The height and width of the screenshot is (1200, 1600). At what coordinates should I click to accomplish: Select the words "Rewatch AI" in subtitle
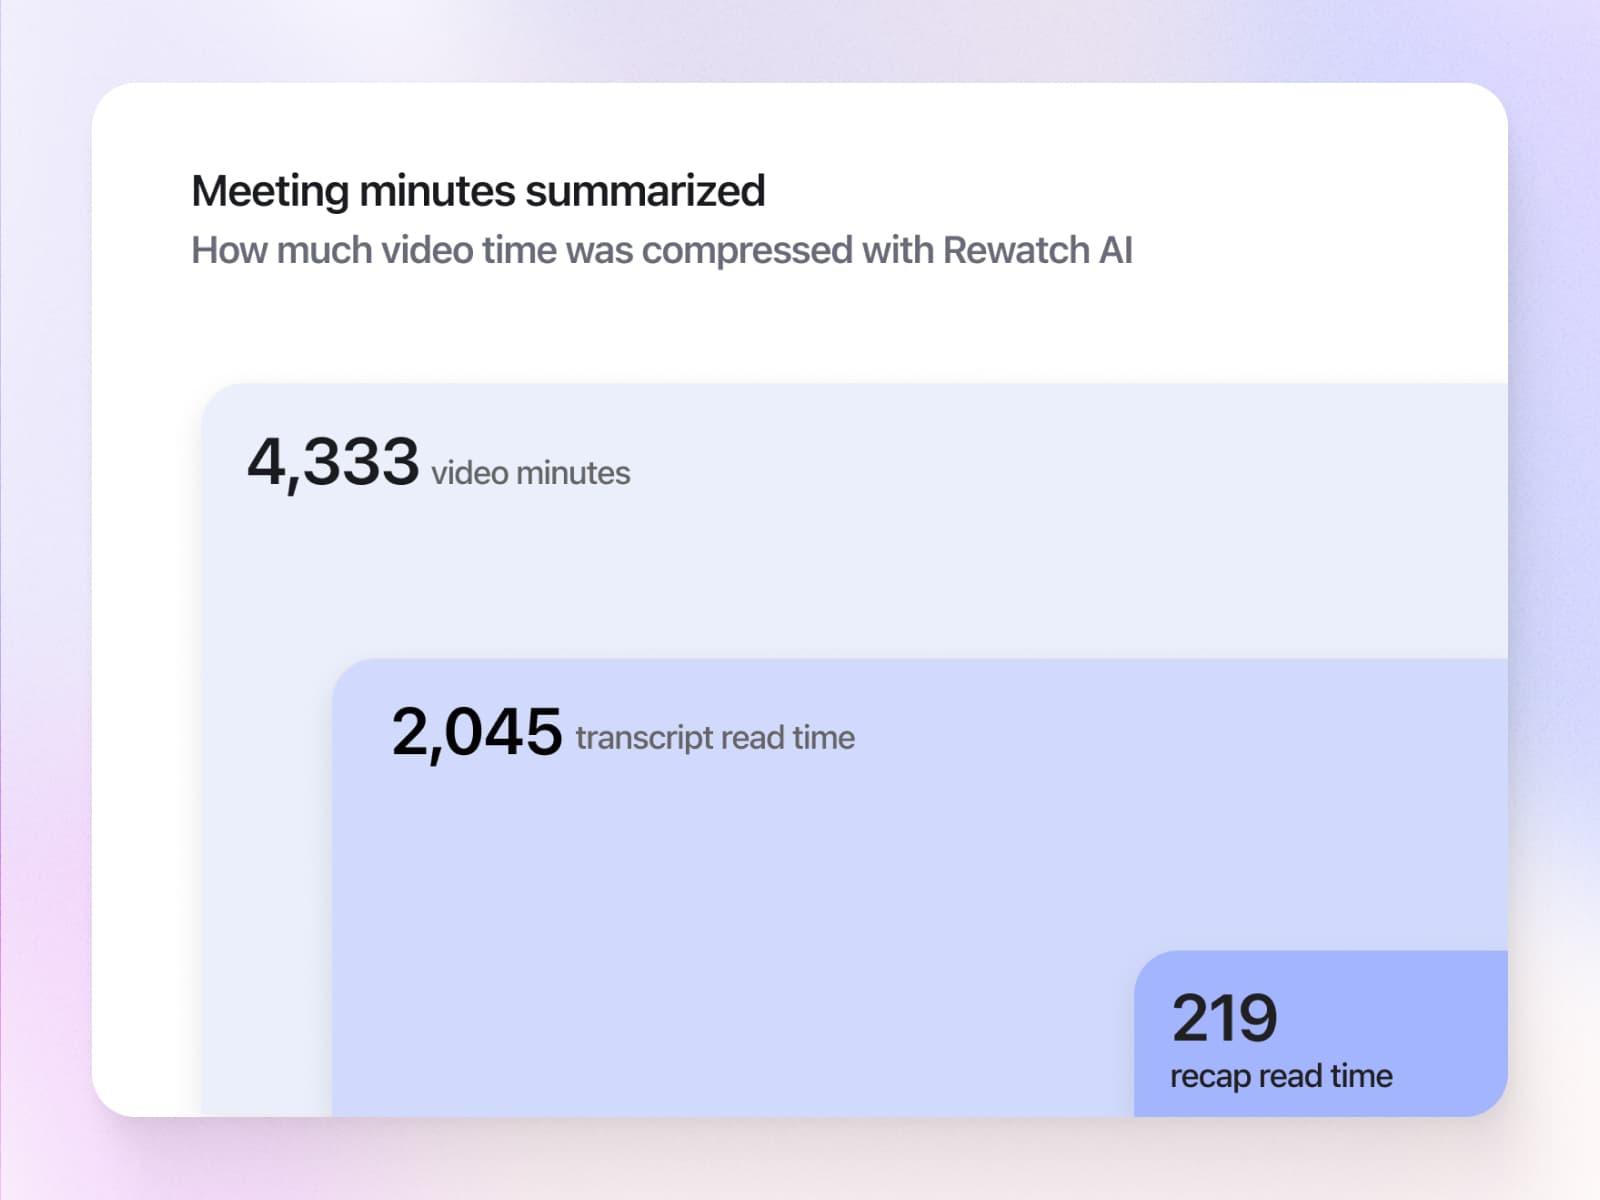coord(1037,250)
